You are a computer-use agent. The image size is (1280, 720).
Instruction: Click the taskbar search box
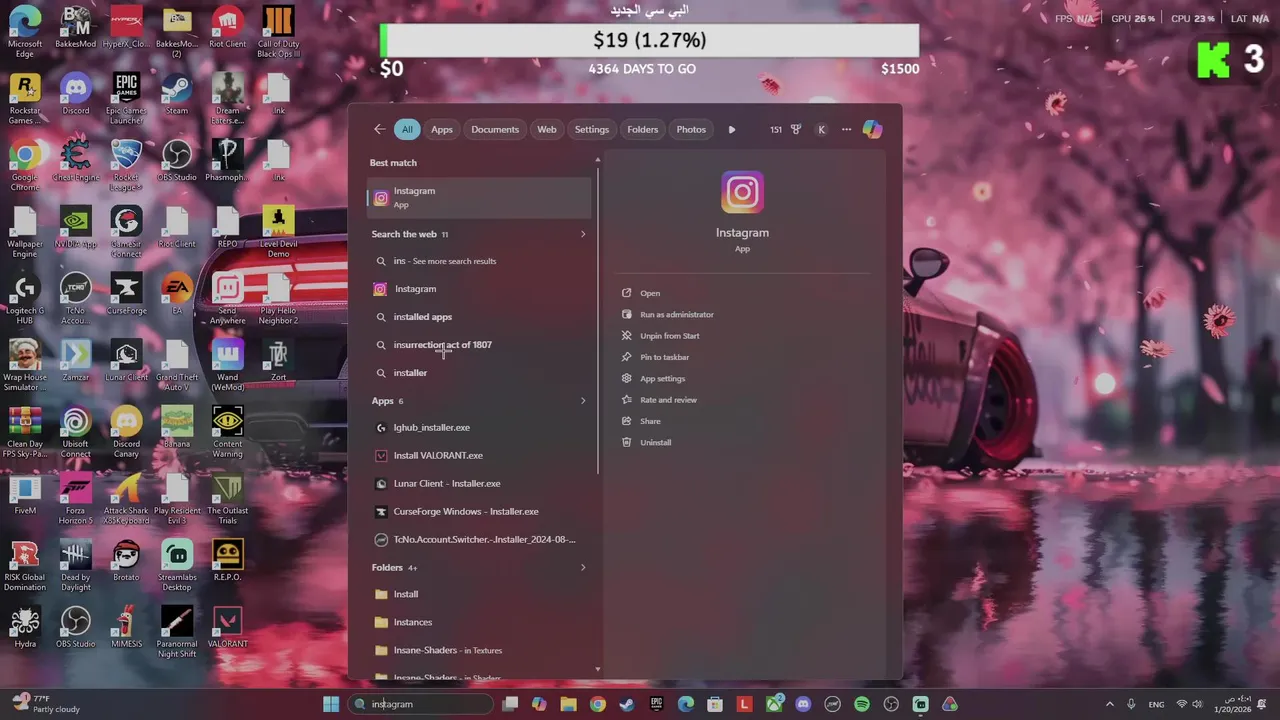pos(420,704)
